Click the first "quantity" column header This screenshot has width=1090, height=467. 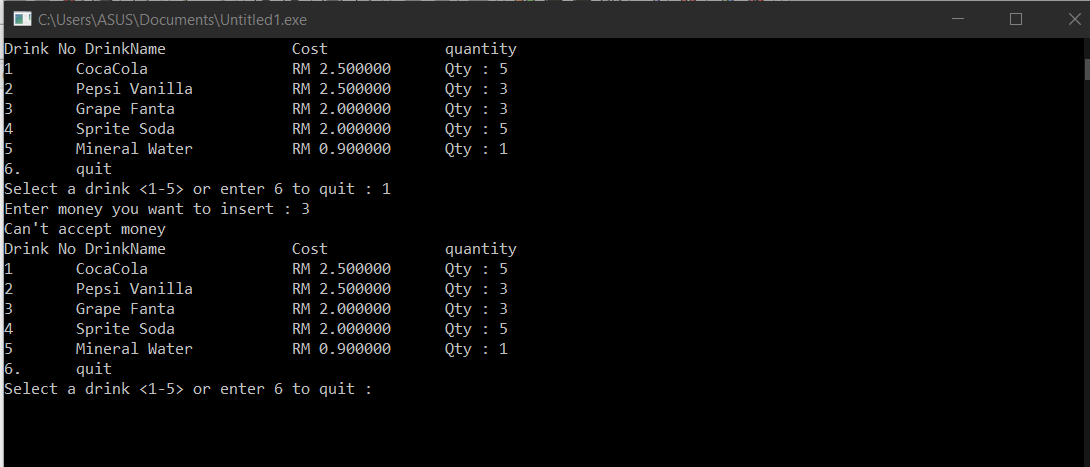pos(481,49)
